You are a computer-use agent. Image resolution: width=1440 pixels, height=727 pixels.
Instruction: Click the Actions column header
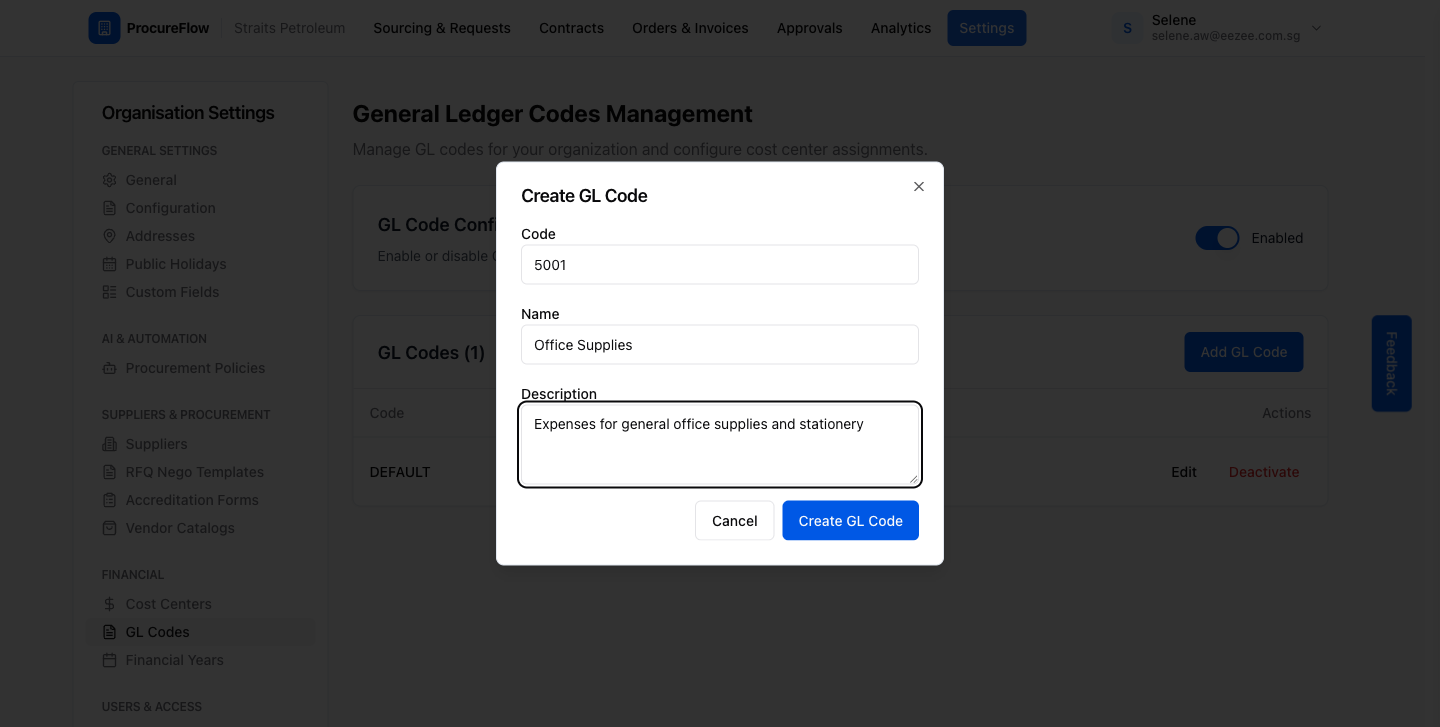(x=1286, y=413)
